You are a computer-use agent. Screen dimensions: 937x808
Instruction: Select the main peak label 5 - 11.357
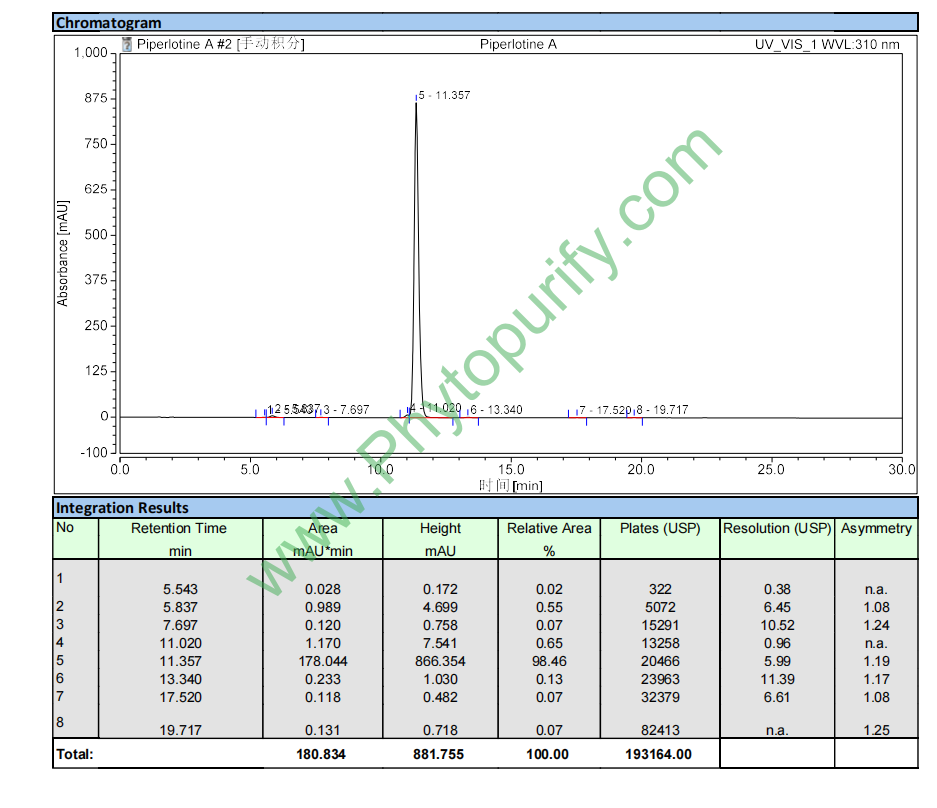[x=444, y=95]
